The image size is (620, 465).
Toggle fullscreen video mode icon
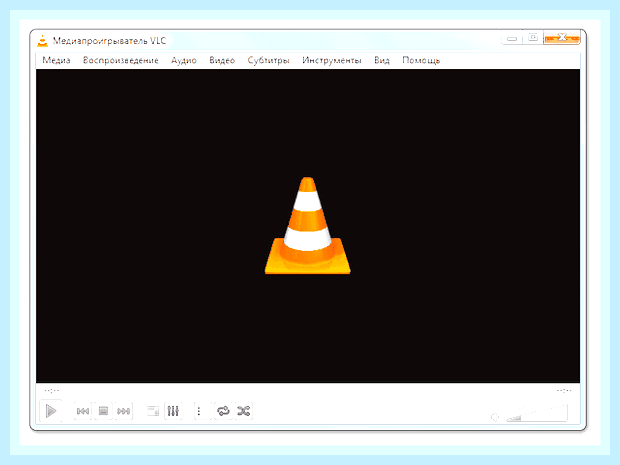pos(153,411)
